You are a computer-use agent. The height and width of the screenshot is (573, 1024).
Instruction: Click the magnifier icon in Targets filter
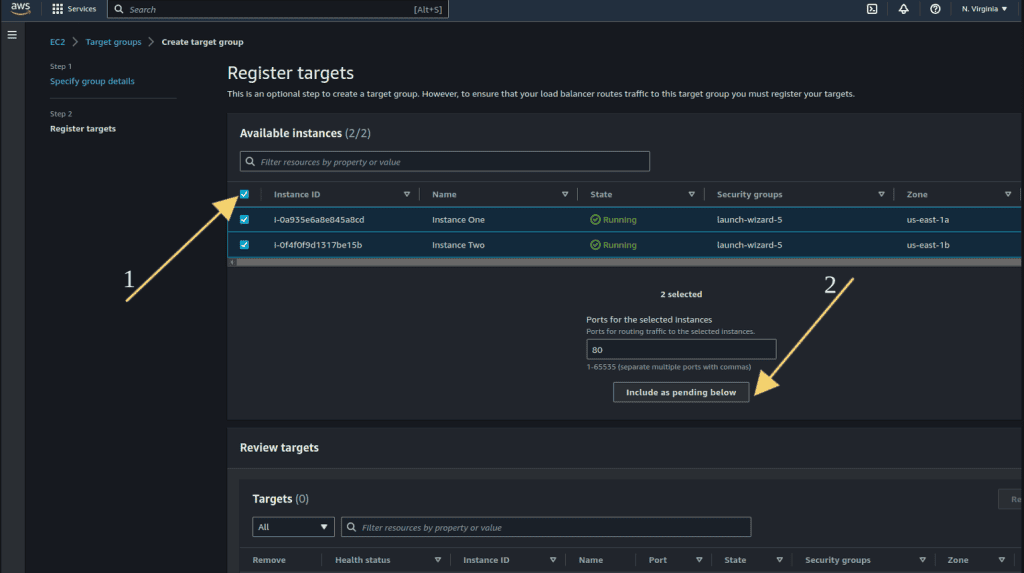(x=351, y=527)
